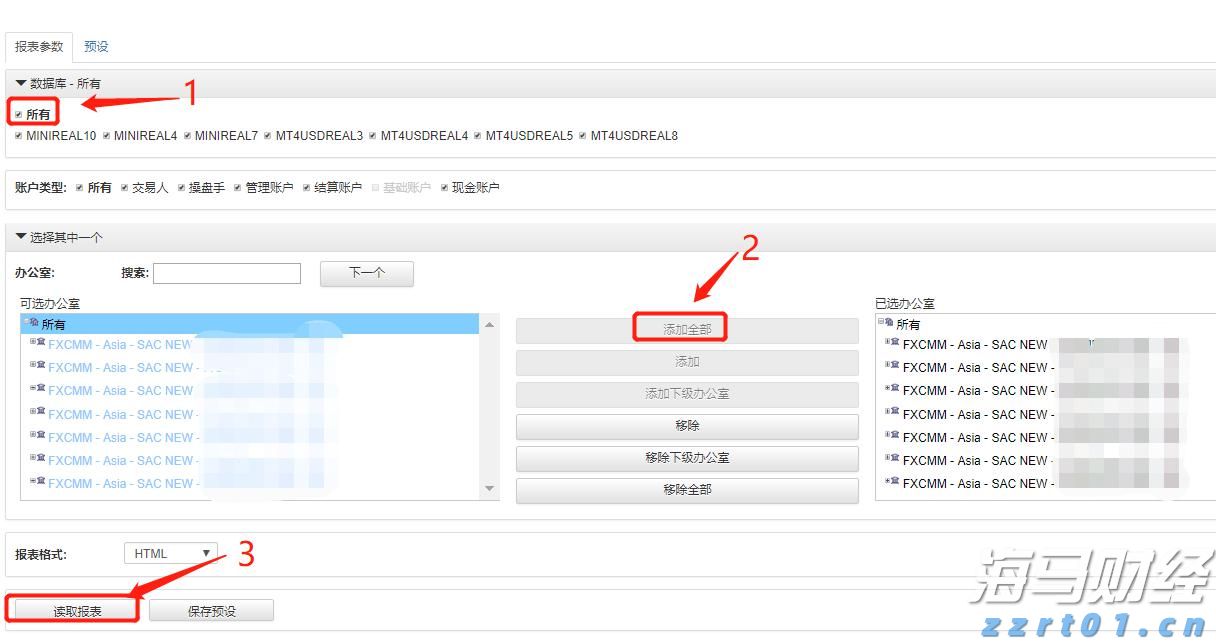This screenshot has width=1216, height=641.
Task: Click scroll up arrow of 可选办公室 list
Action: (x=489, y=325)
